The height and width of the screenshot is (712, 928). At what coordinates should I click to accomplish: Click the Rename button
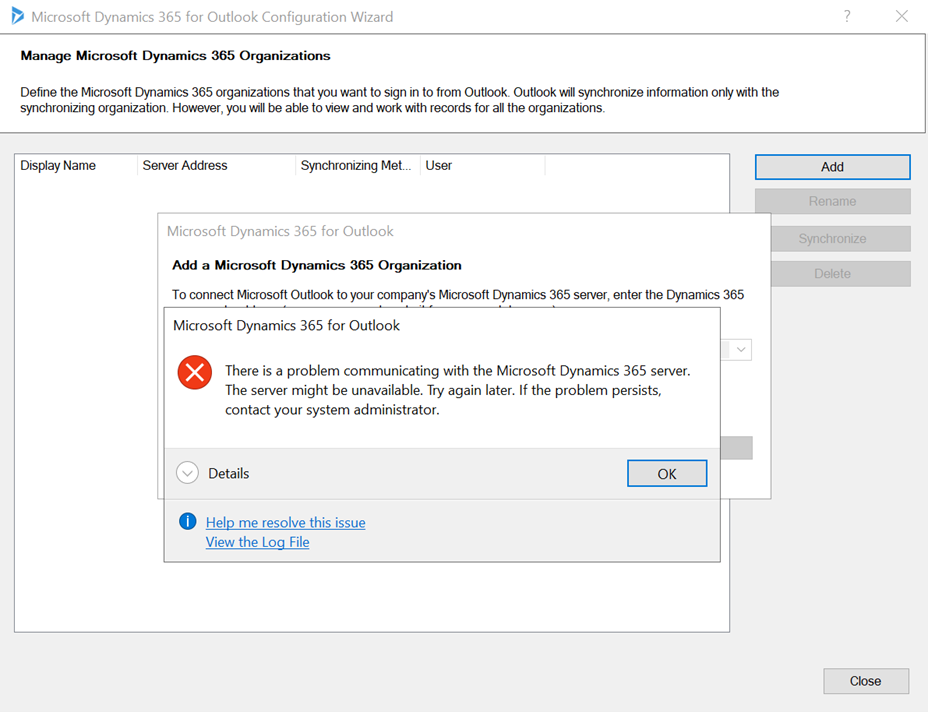[832, 201]
